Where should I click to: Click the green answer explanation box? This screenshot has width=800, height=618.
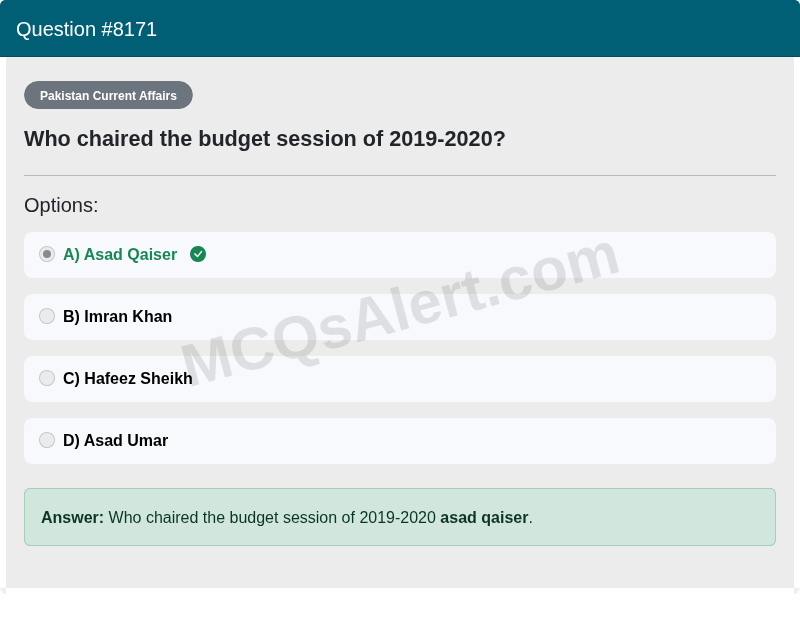click(400, 517)
